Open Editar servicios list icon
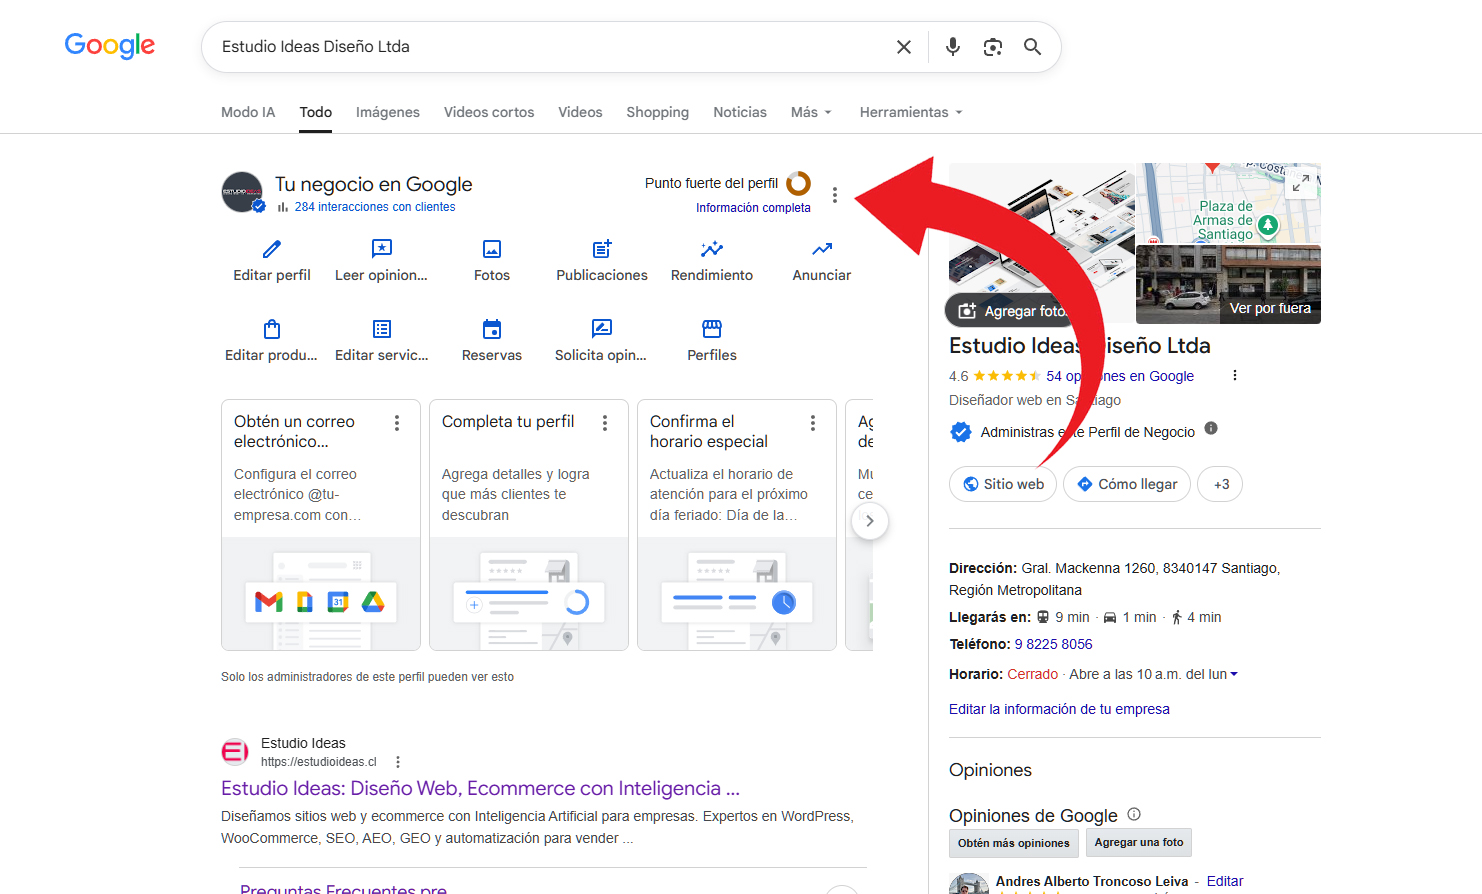1482x894 pixels. [382, 329]
